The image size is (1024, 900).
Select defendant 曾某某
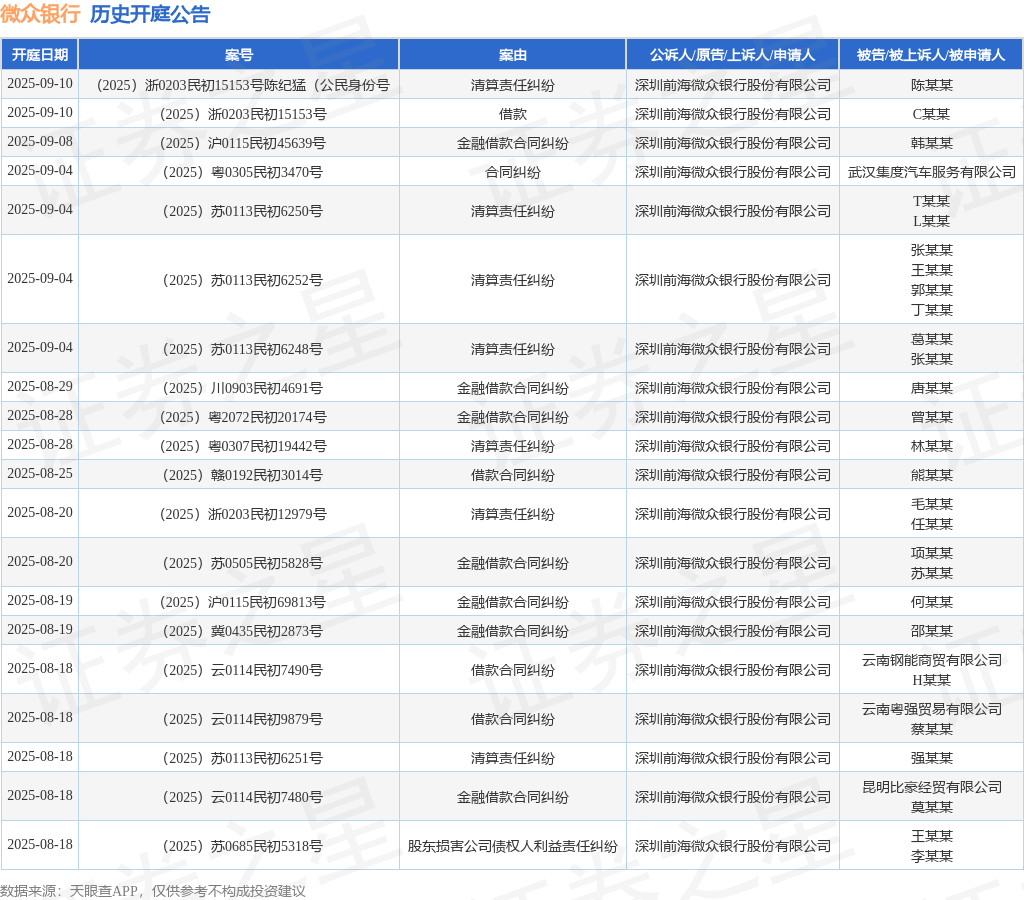[932, 417]
